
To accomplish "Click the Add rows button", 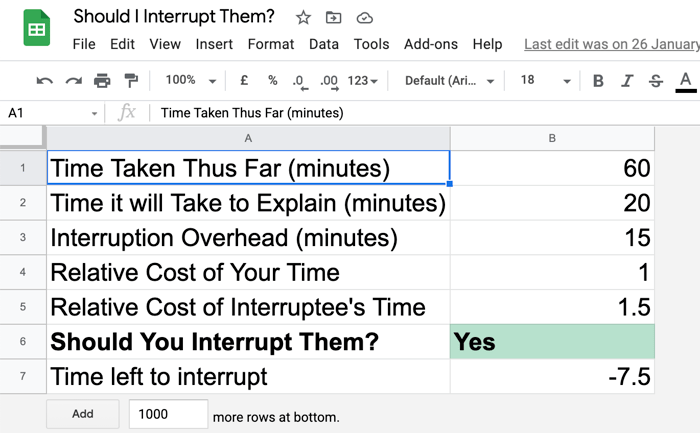I will click(x=83, y=414).
